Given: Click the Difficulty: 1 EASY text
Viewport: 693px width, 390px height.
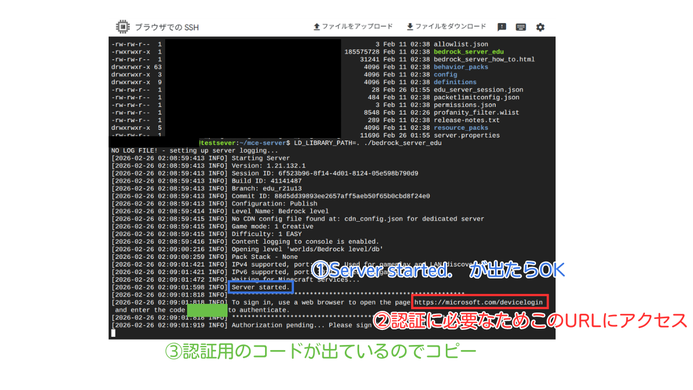Looking at the screenshot, I should [267, 234].
